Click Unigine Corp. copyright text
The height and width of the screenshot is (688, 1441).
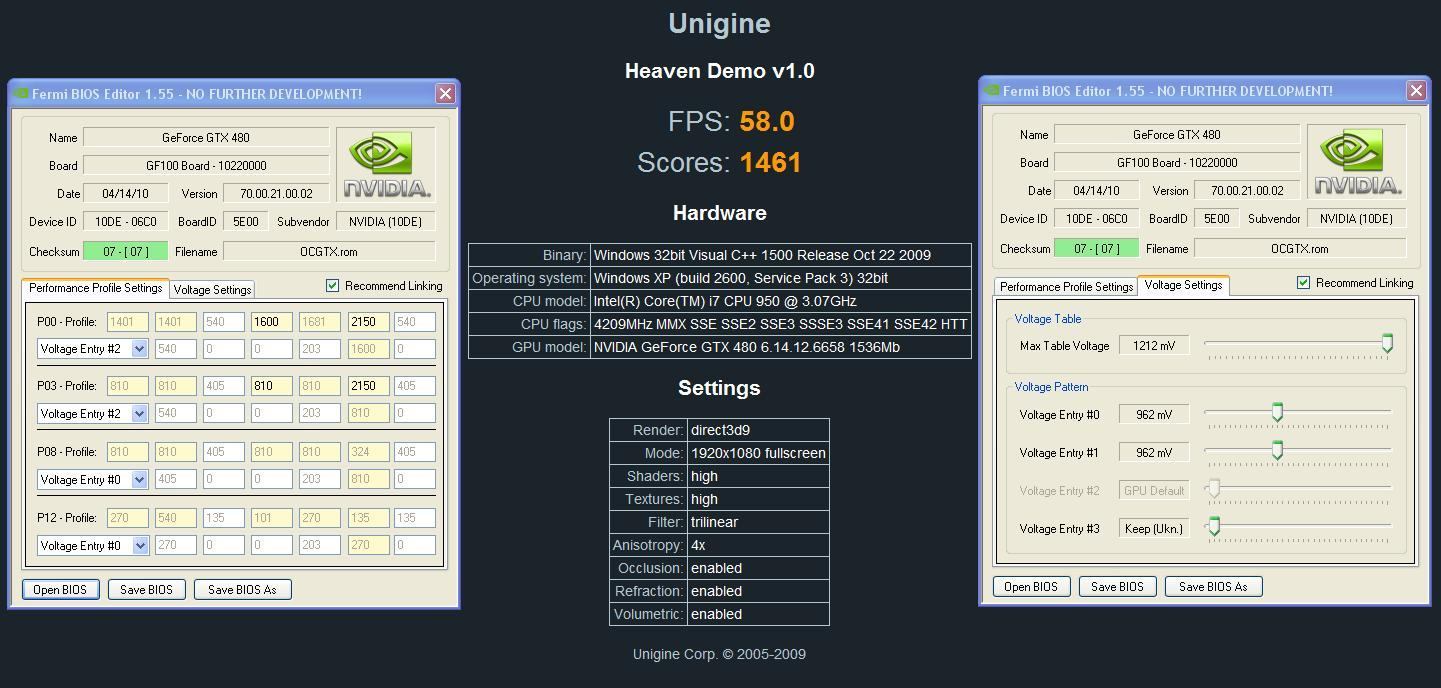click(x=719, y=654)
